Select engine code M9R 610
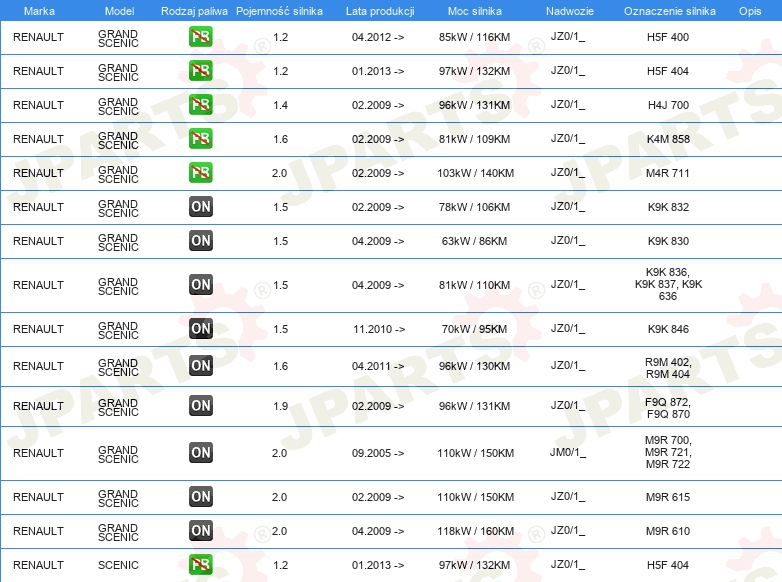The image size is (782, 582). [x=668, y=531]
